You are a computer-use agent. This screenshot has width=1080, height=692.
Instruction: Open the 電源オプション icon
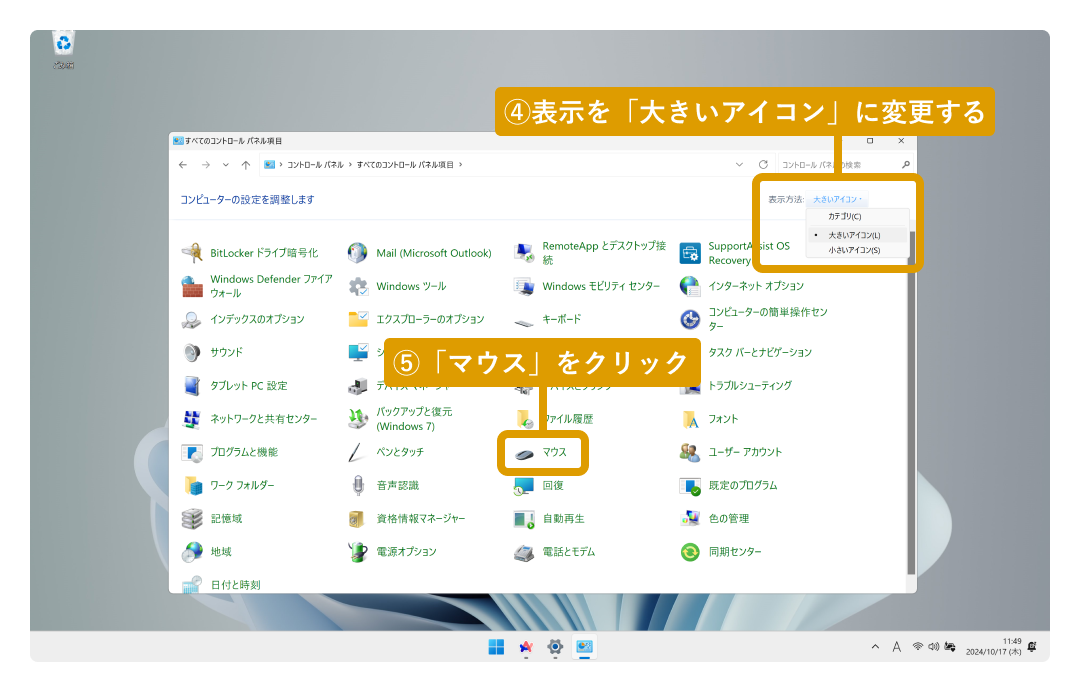358,552
